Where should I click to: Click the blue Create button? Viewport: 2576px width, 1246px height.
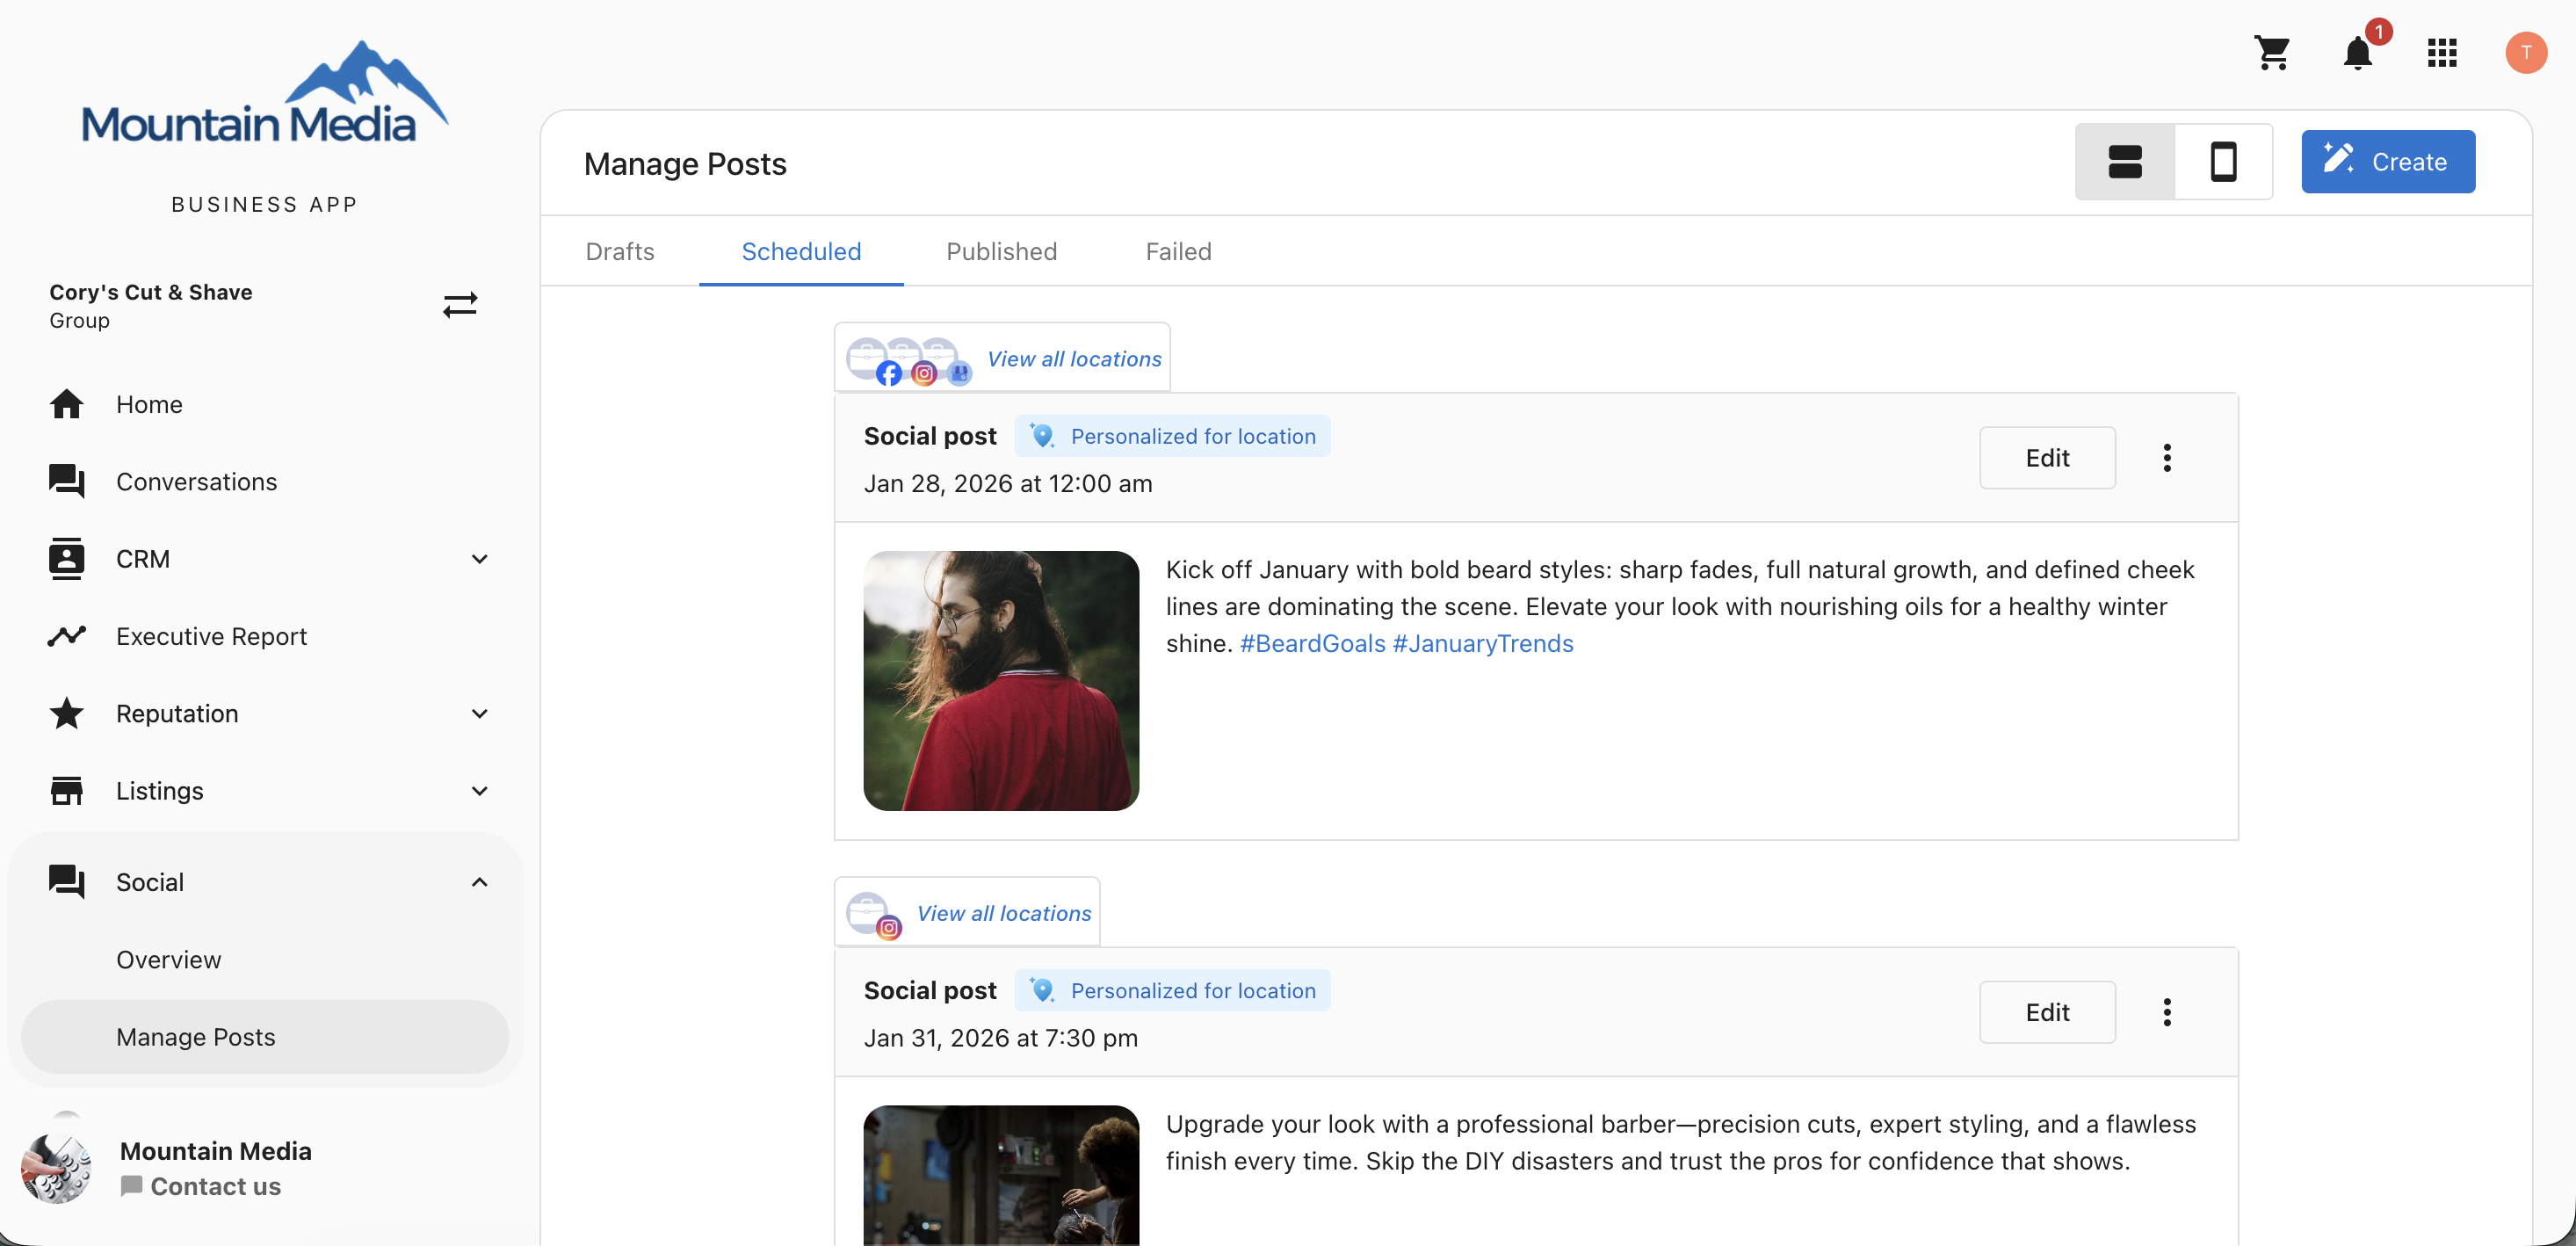[2387, 162]
